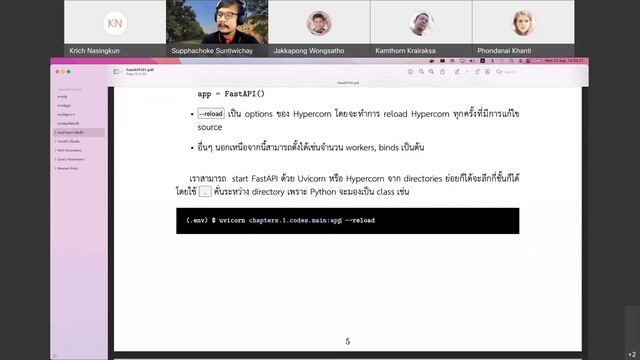Select Kamthorn Krairaksa participant tile

click(x=421, y=28)
